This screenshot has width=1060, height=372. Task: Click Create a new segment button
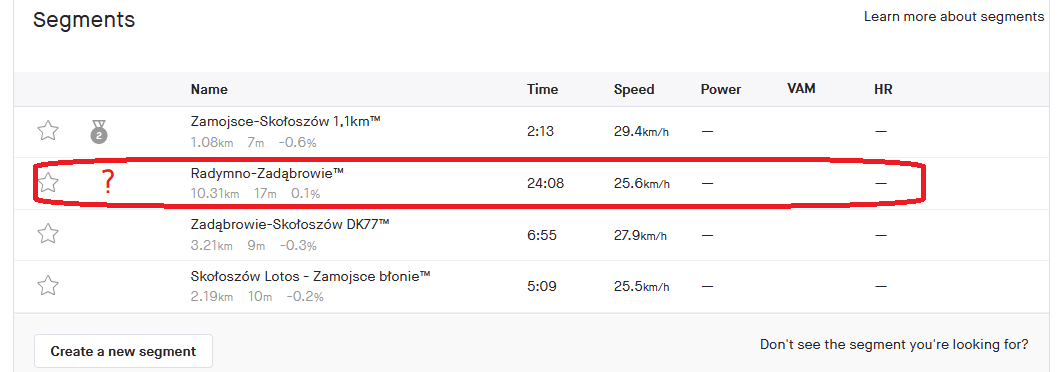(x=123, y=351)
